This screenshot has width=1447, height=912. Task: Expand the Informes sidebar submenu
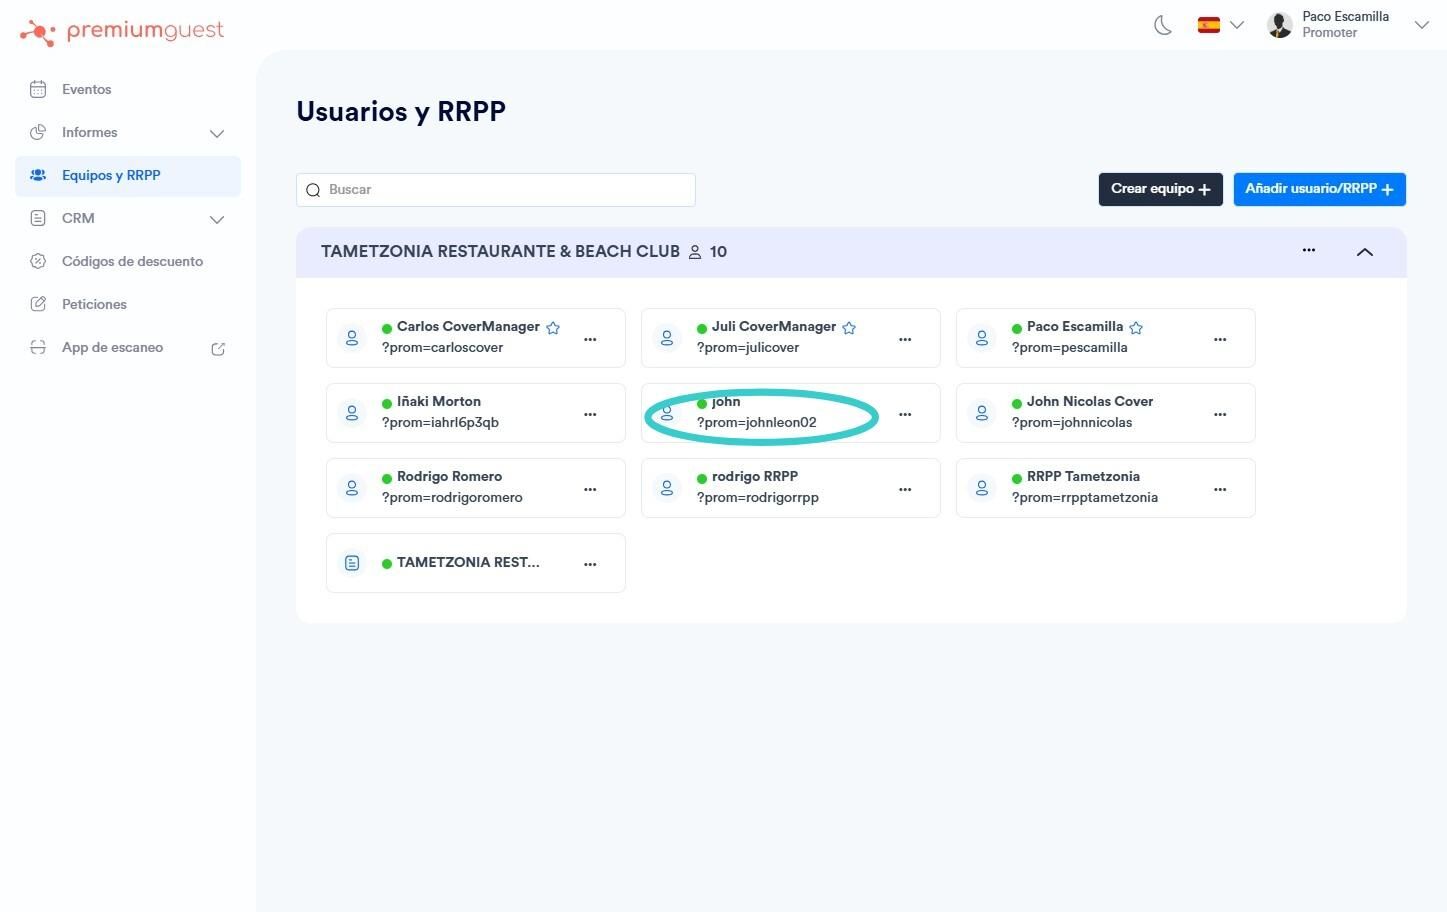pos(217,133)
